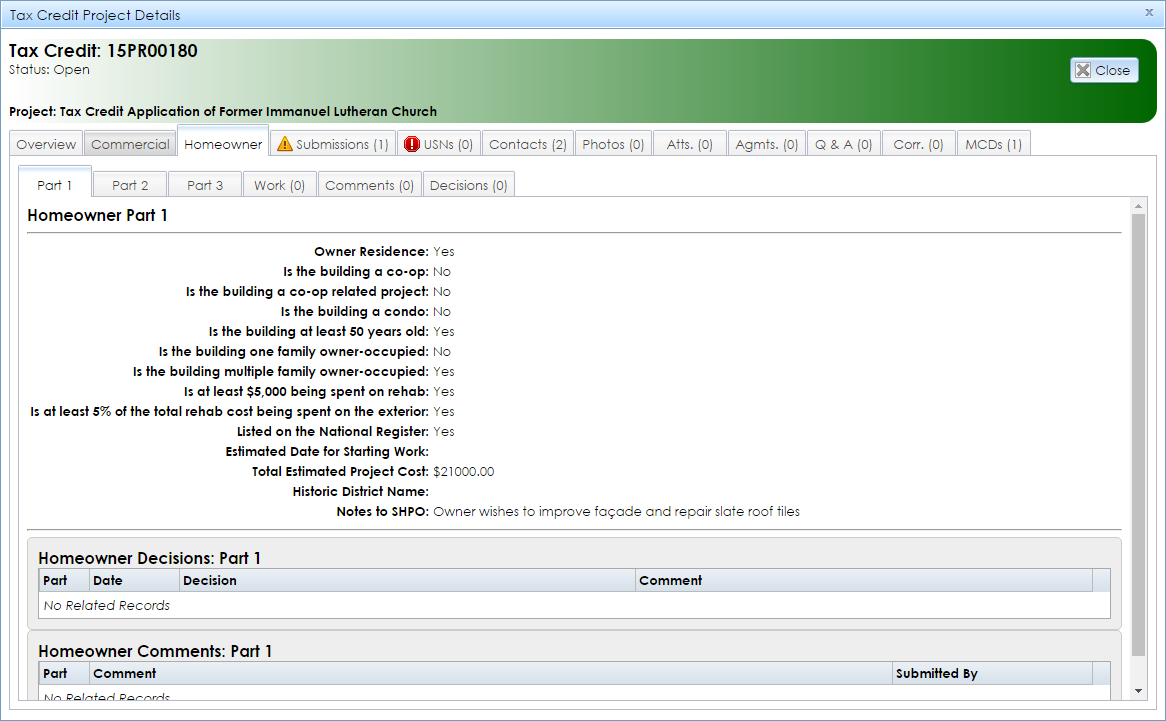Image resolution: width=1166 pixels, height=721 pixels.
Task: Click the Notes to SHPO text about slate roof
Action: pos(616,511)
